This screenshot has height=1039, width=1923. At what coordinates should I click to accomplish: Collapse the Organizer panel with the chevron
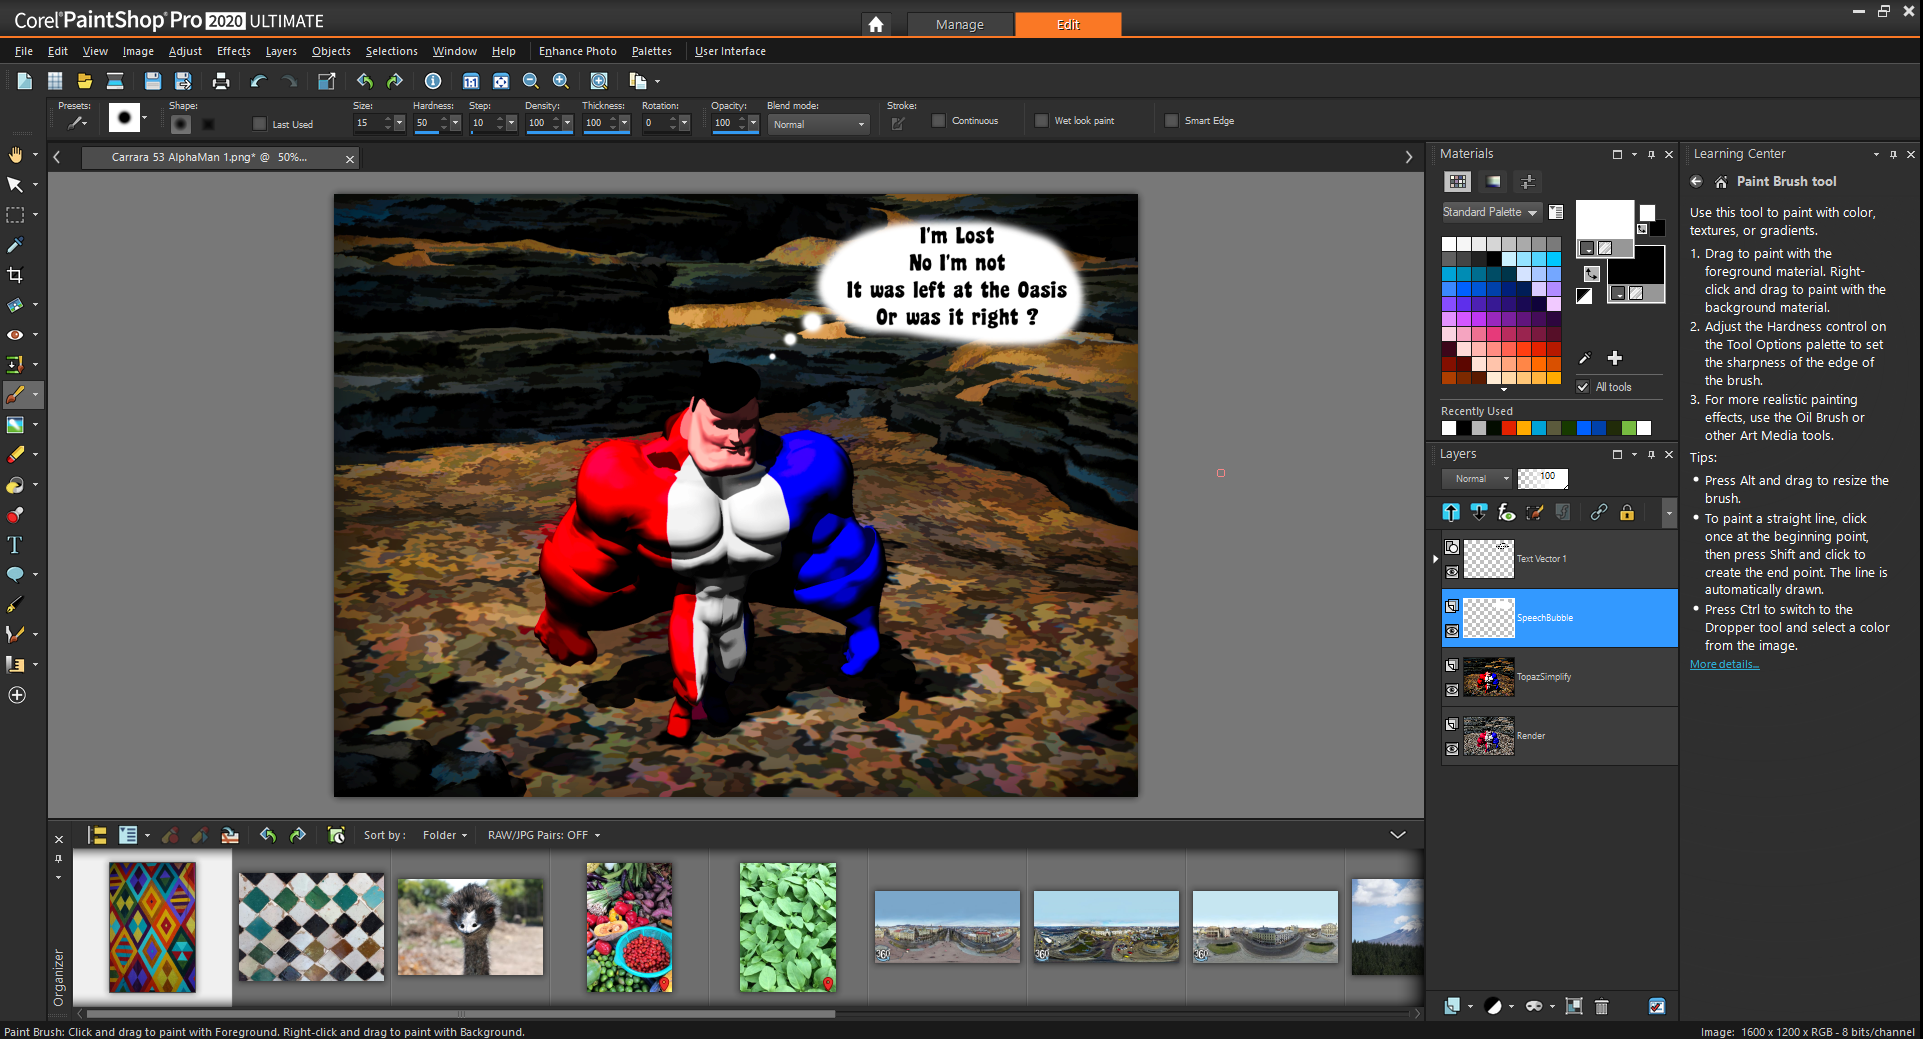[1398, 835]
